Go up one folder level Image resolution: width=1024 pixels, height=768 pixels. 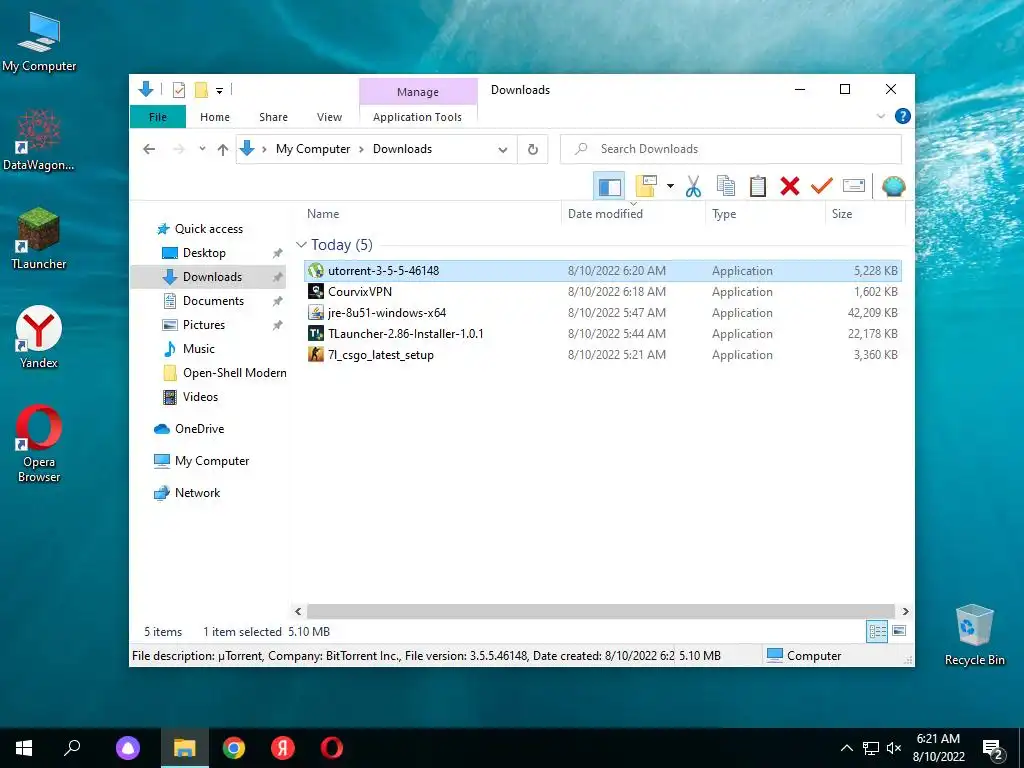coord(223,149)
